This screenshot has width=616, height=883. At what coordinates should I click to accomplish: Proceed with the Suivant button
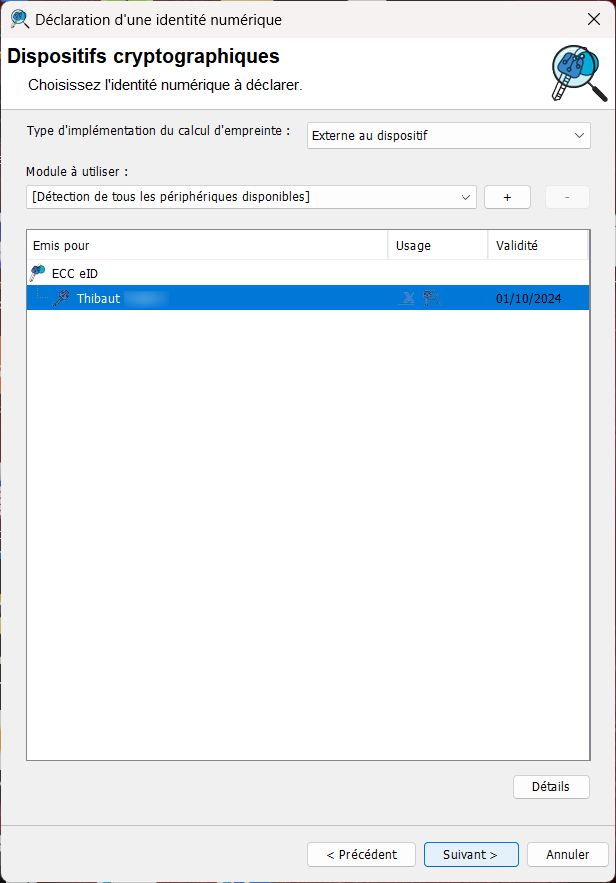click(471, 854)
